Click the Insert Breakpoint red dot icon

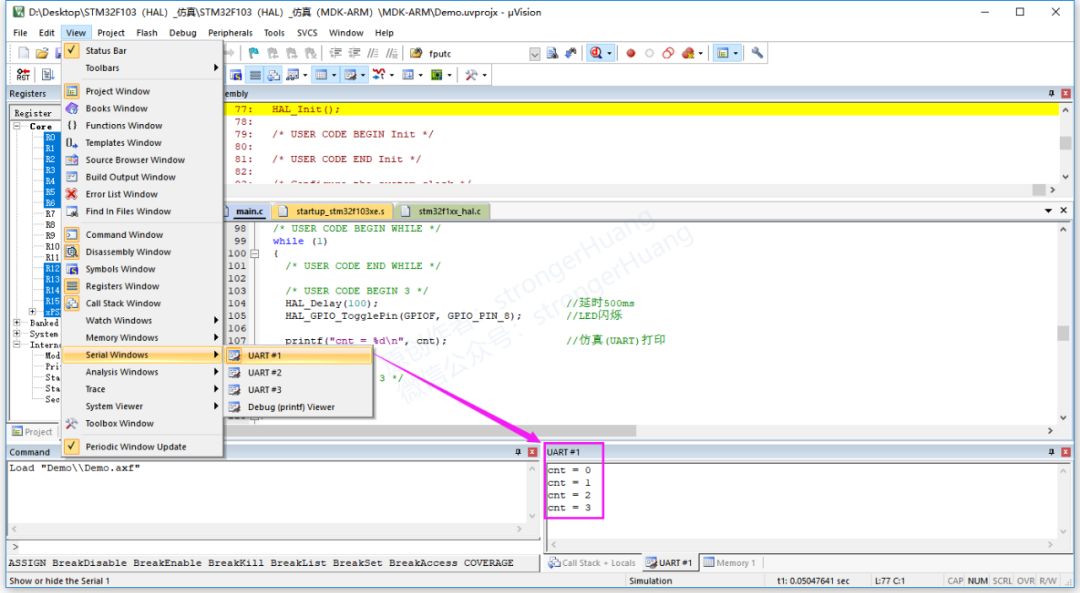pos(631,53)
